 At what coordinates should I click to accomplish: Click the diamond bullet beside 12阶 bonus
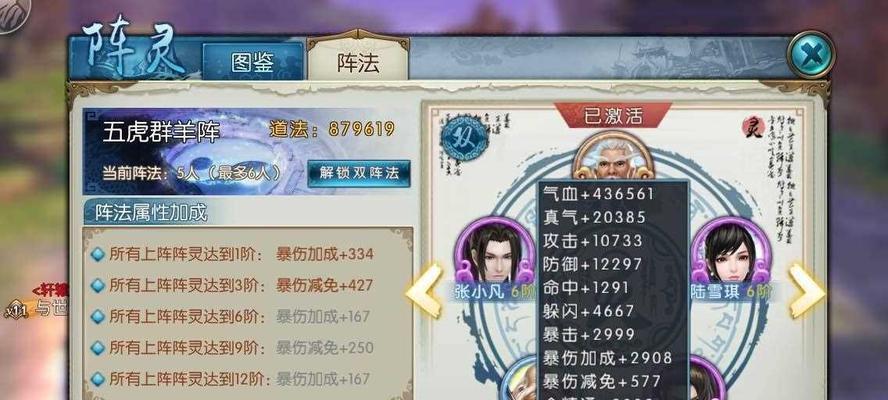98,378
